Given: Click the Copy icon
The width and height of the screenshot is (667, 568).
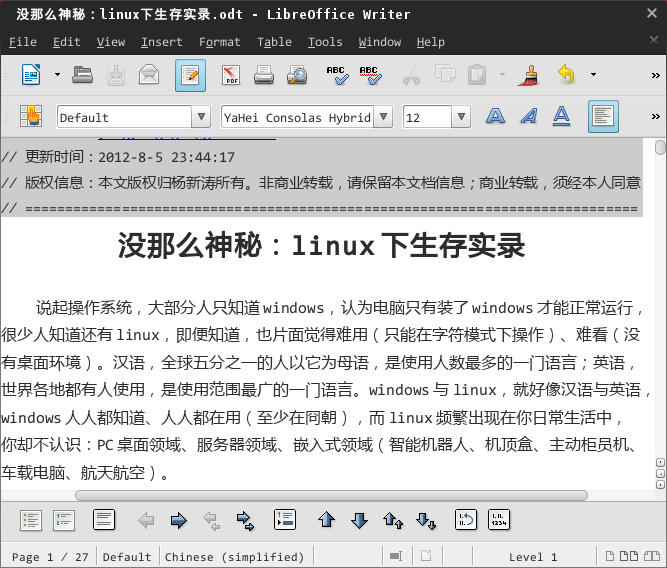Looking at the screenshot, I should tap(445, 74).
